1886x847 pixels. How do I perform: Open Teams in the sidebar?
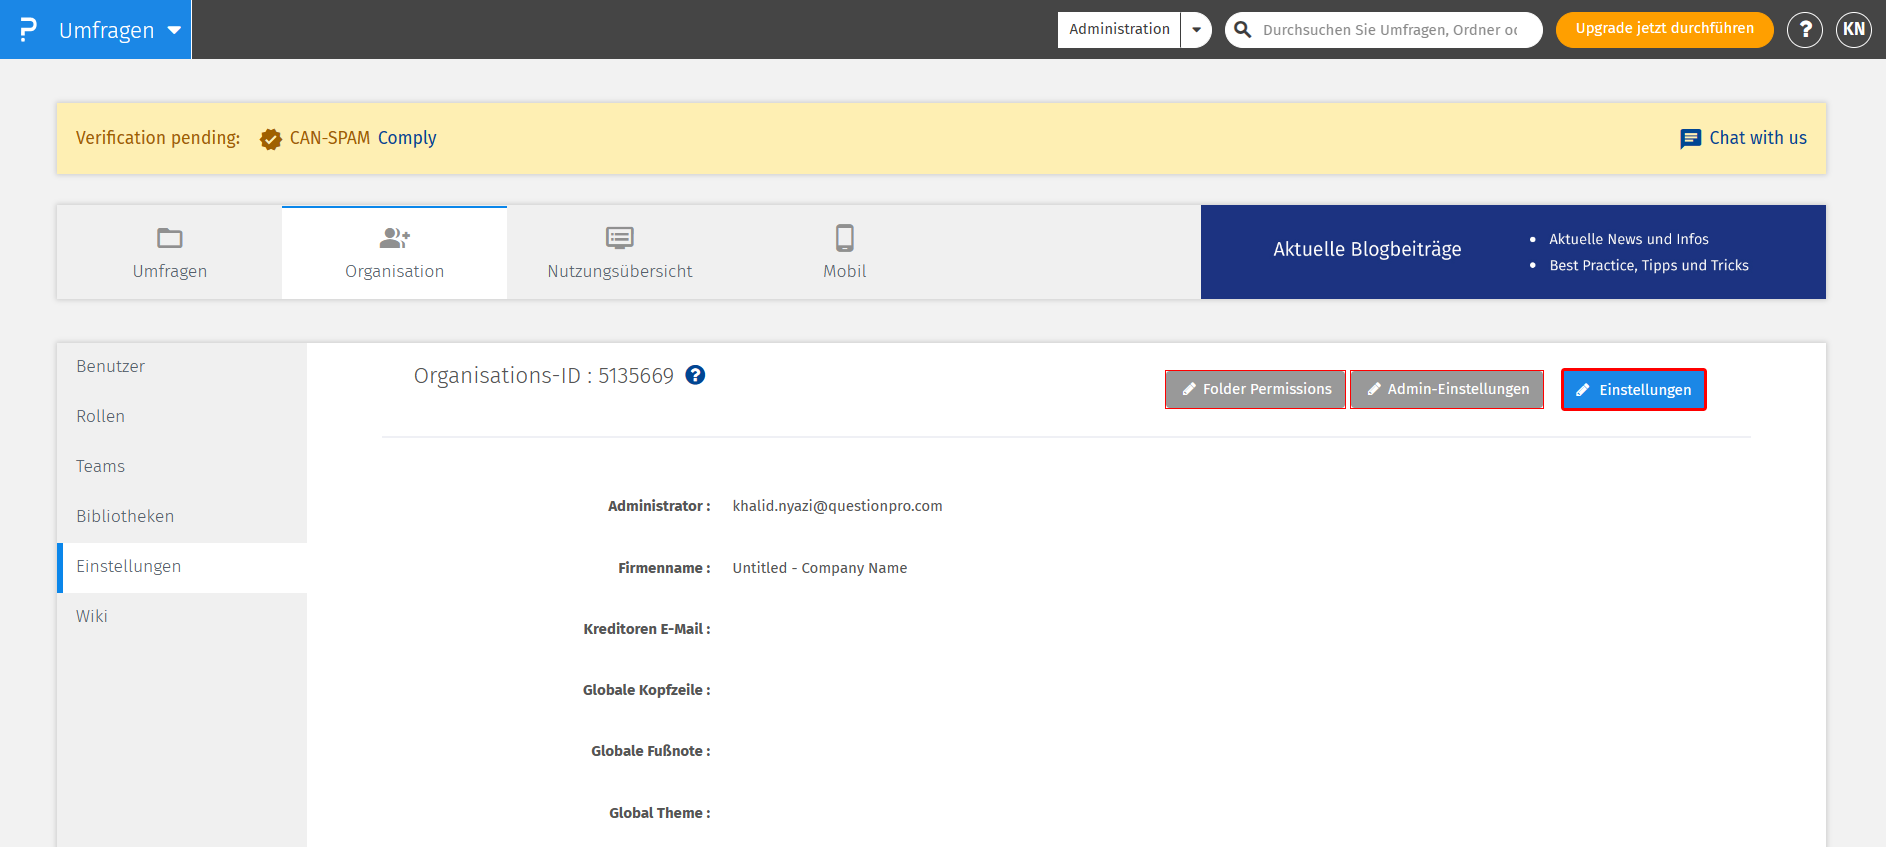tap(182, 466)
